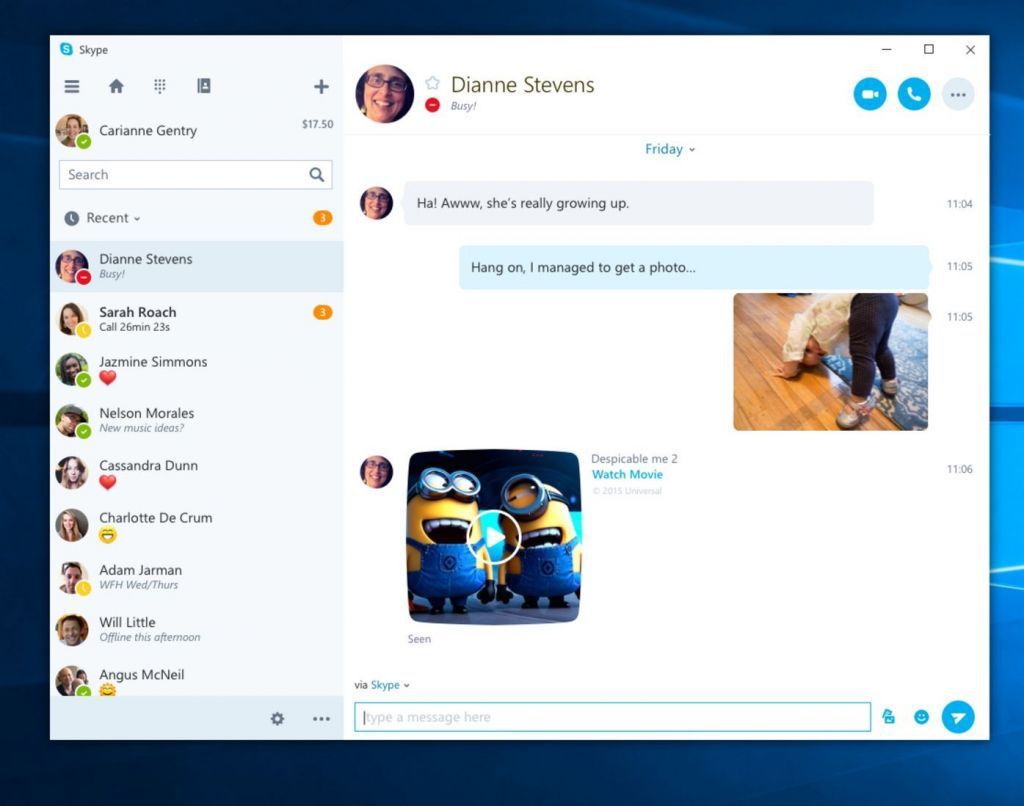Screen dimensions: 1024x806
Task: Expand the Friday date dropdown
Action: [670, 149]
